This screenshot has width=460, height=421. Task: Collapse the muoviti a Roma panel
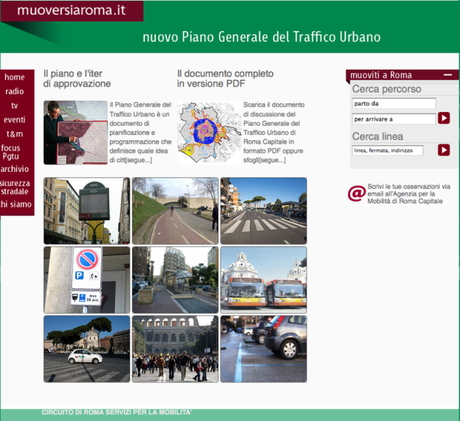pyautogui.click(x=448, y=75)
